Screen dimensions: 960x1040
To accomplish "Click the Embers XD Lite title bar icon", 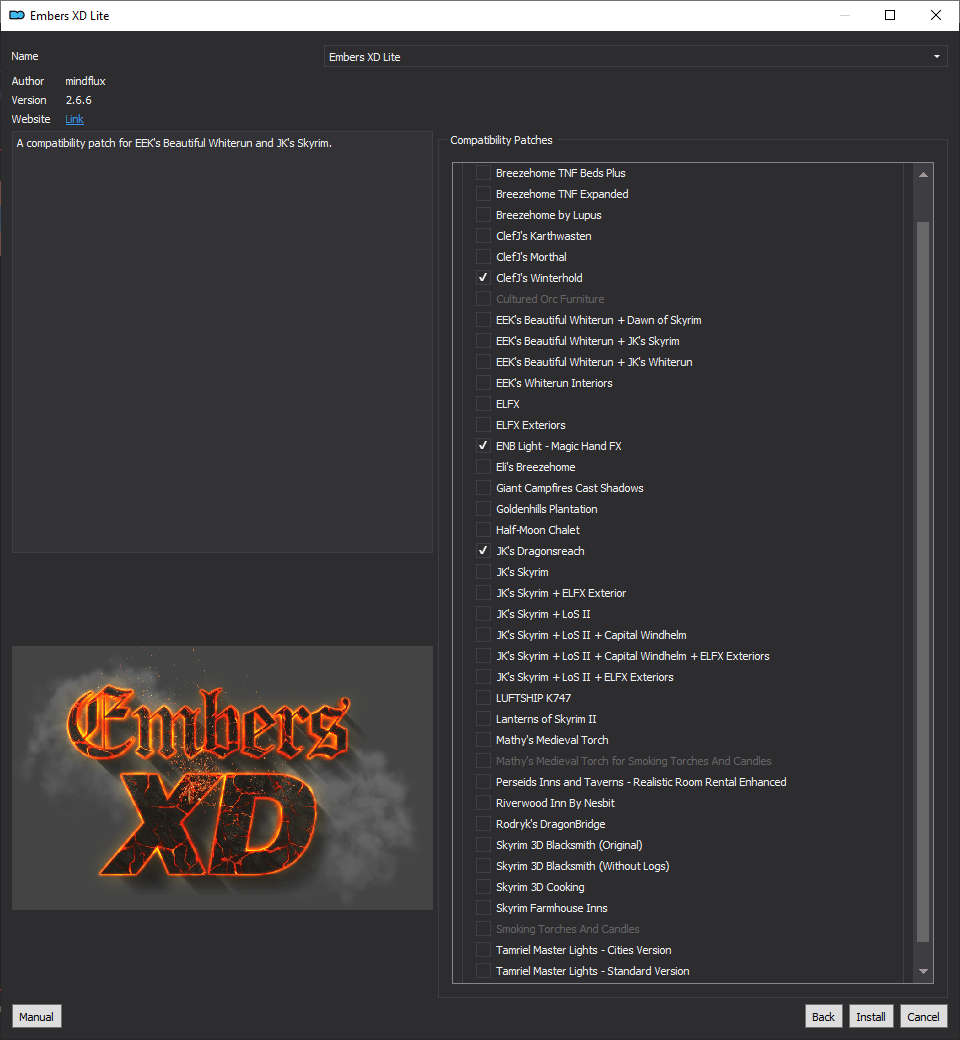I will pyautogui.click(x=17, y=15).
